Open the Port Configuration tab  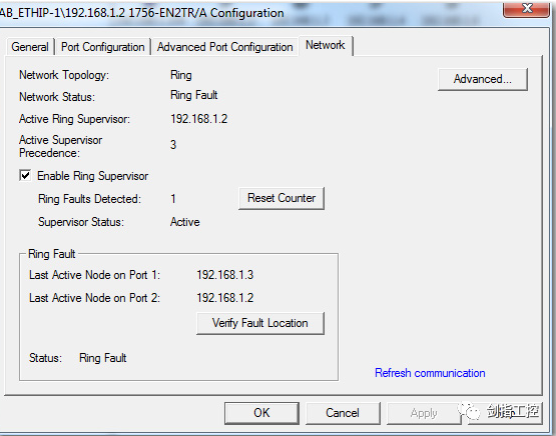point(103,47)
